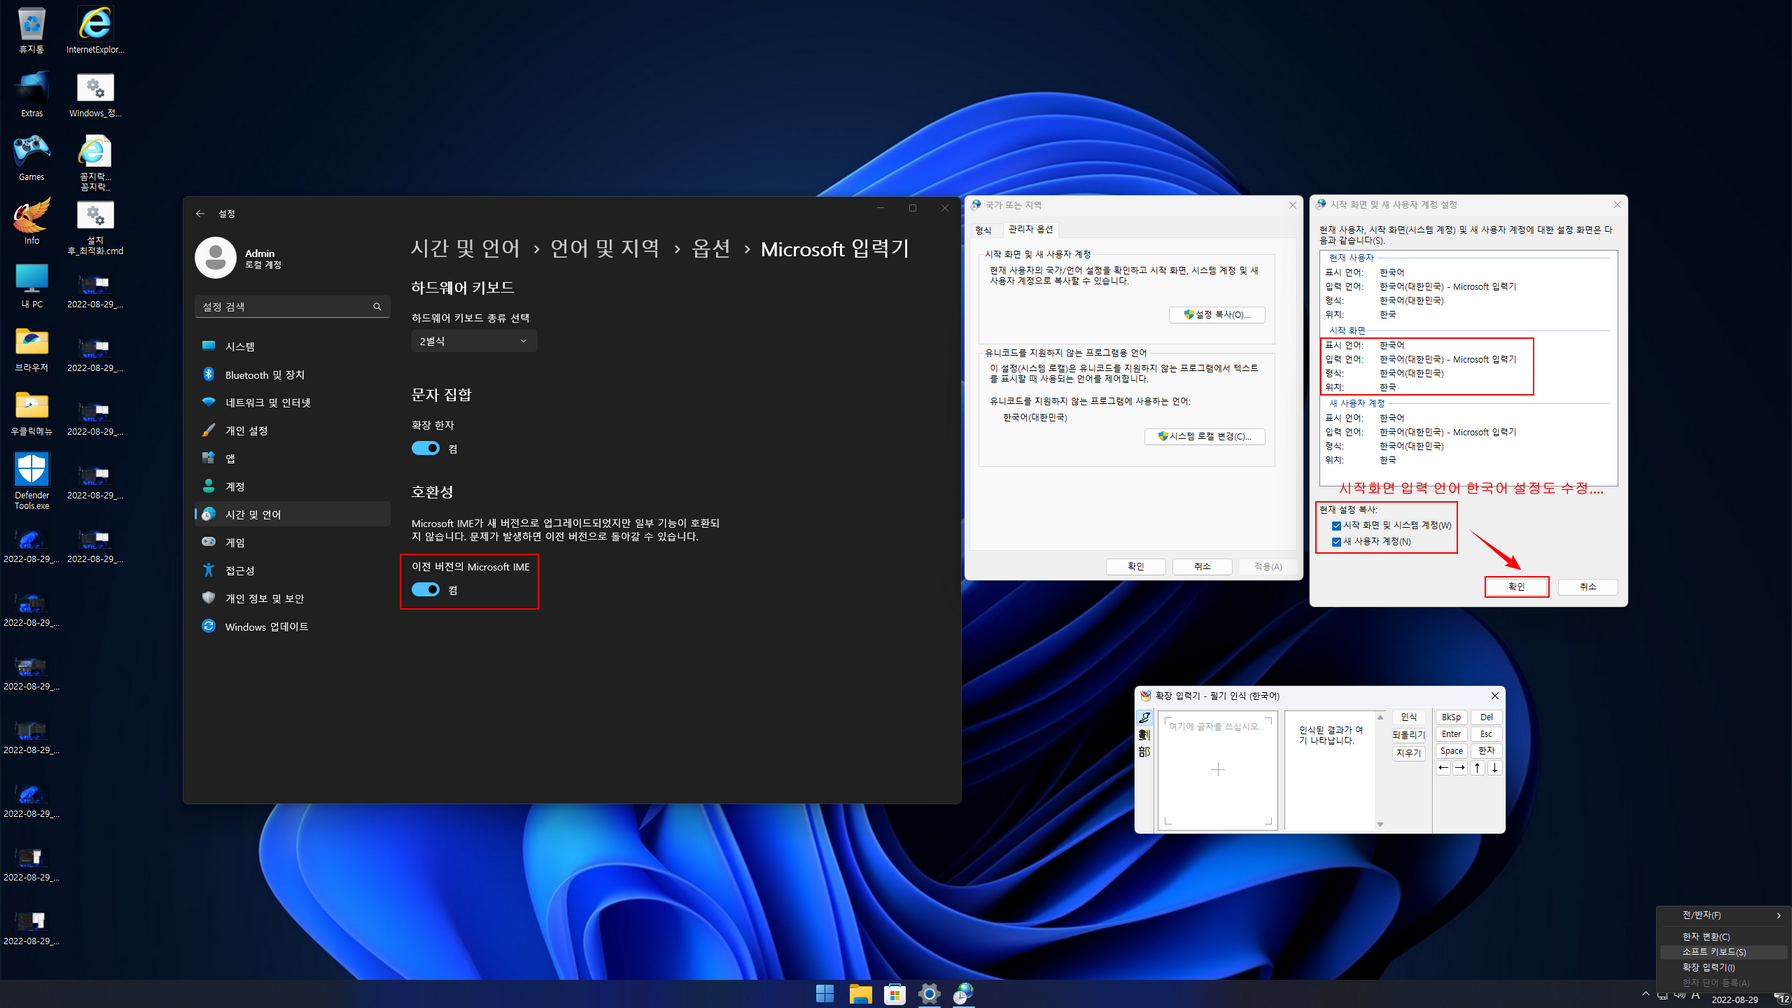Viewport: 1792px width, 1008px height.
Task: Open the Extras folder icon
Action: [32, 94]
